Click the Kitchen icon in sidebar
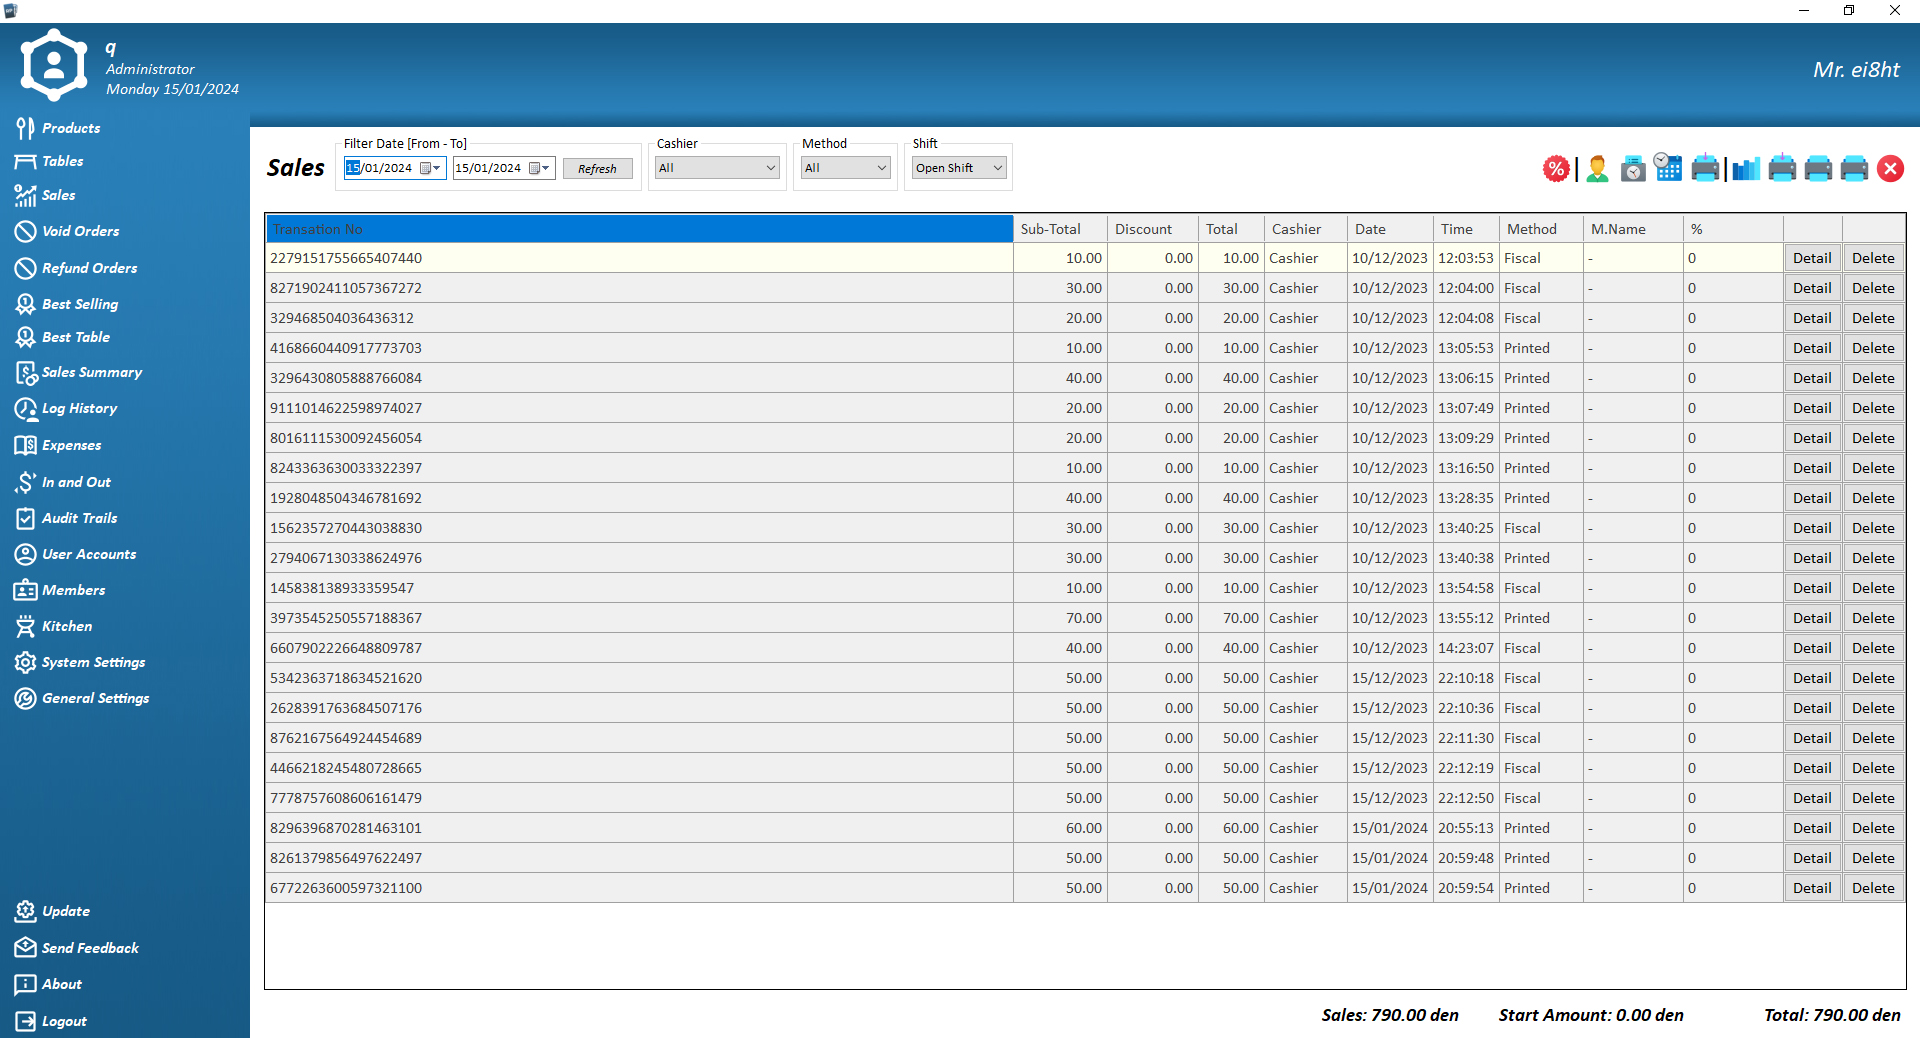Screen dimensions: 1920x1038 click(x=25, y=627)
